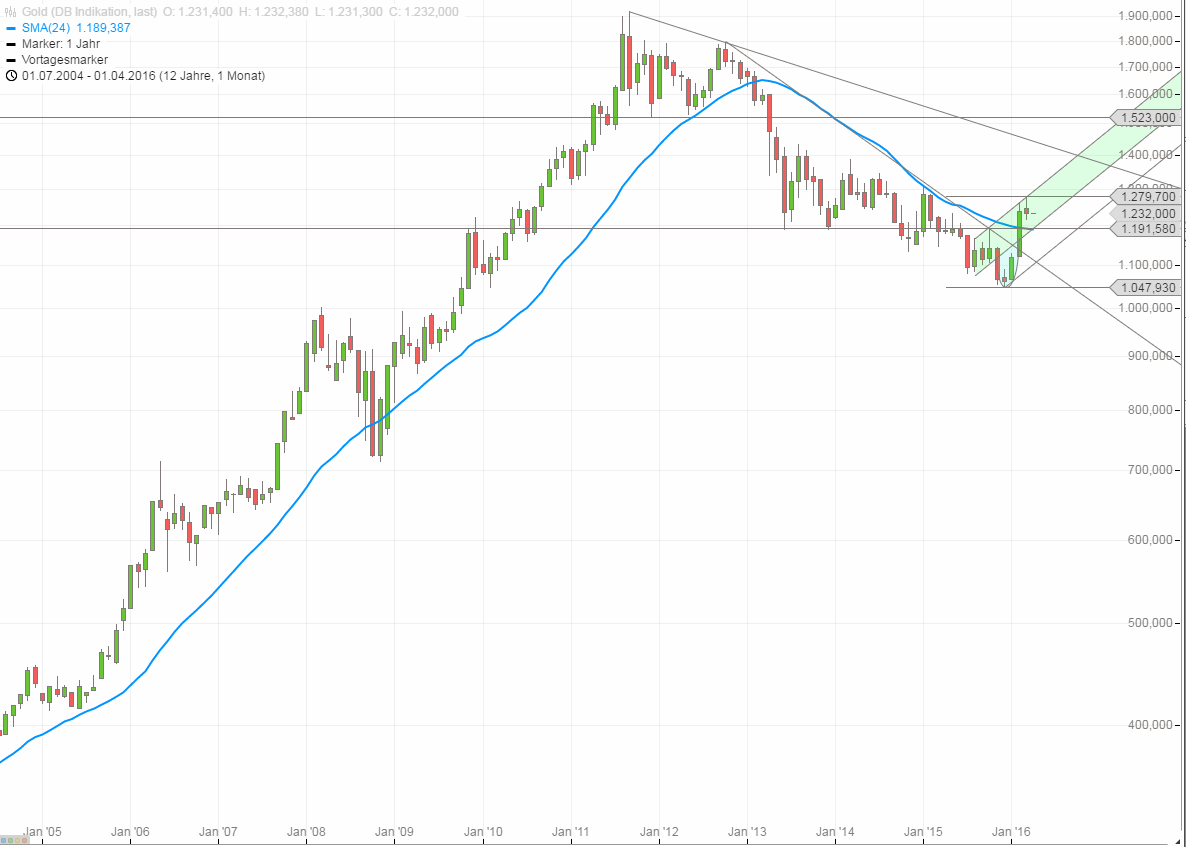Expand the 1,232,000 last-price tag
Screen dimensions: 1186x847
1147,213
